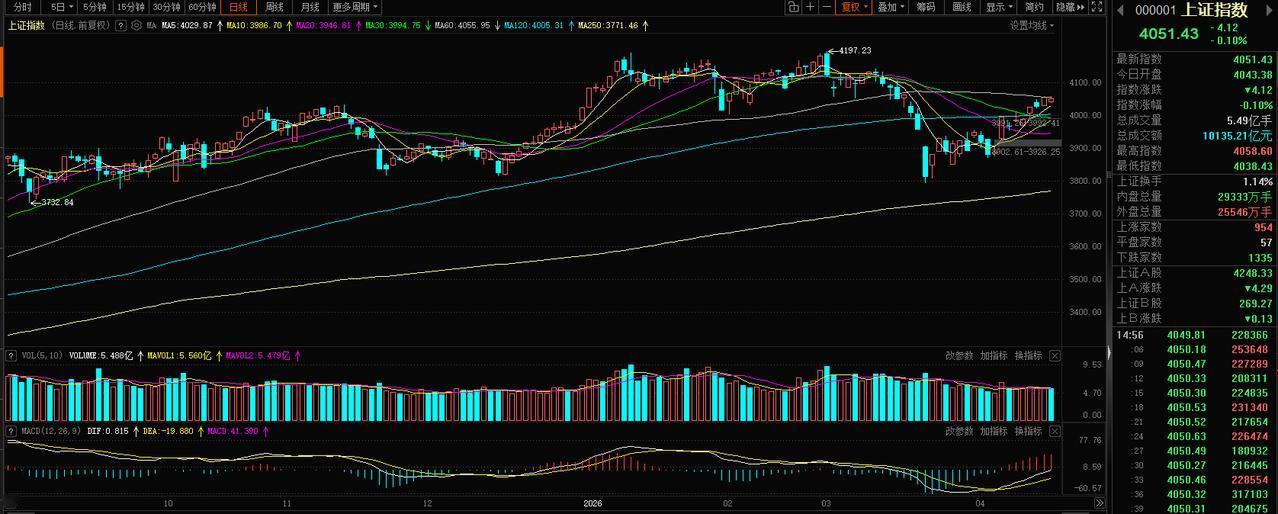Click the 筹码 button

[926, 7]
